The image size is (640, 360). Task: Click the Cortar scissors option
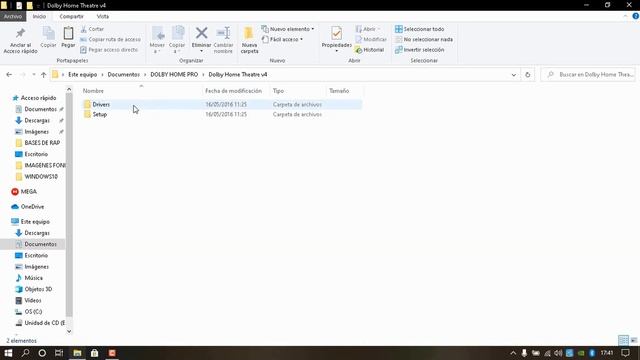pyautogui.click(x=92, y=29)
